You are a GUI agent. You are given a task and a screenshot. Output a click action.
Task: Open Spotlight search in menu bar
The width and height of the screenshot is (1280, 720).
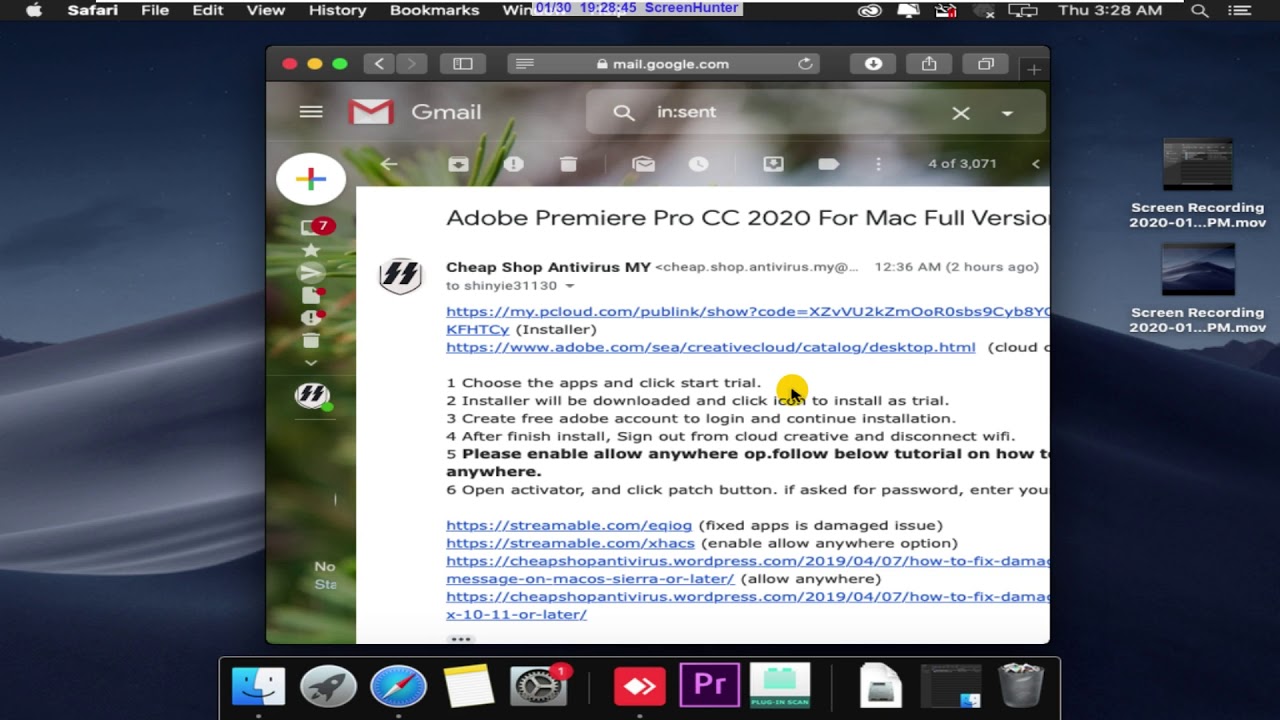pyautogui.click(x=1200, y=10)
